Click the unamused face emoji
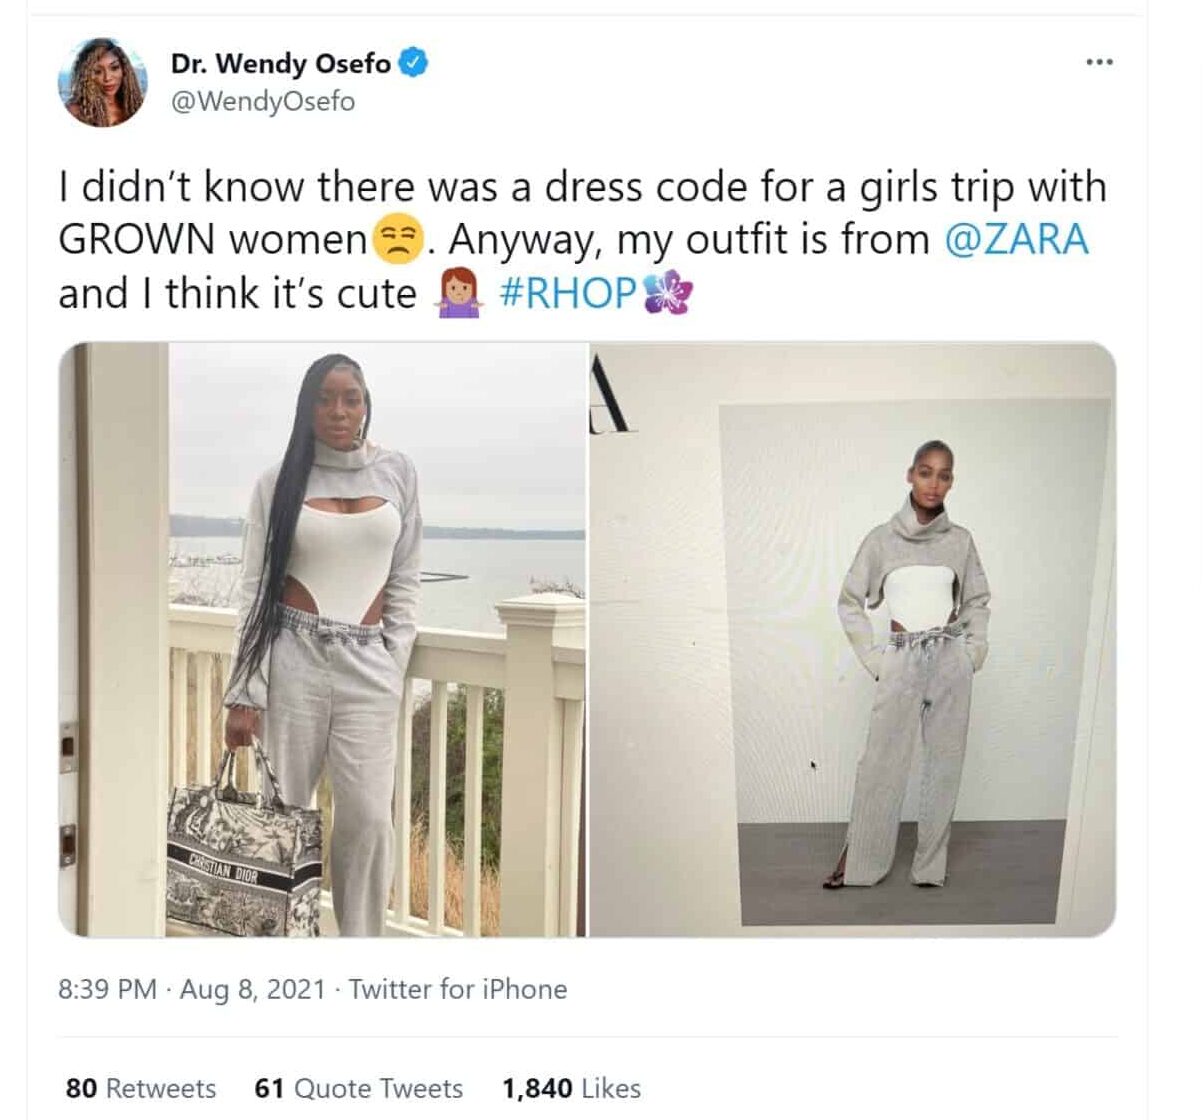 (x=397, y=241)
